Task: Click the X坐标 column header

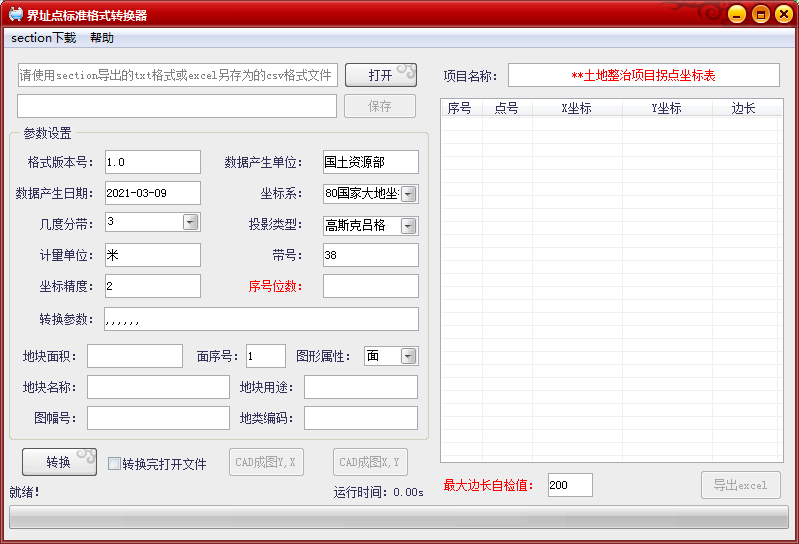Action: point(577,108)
